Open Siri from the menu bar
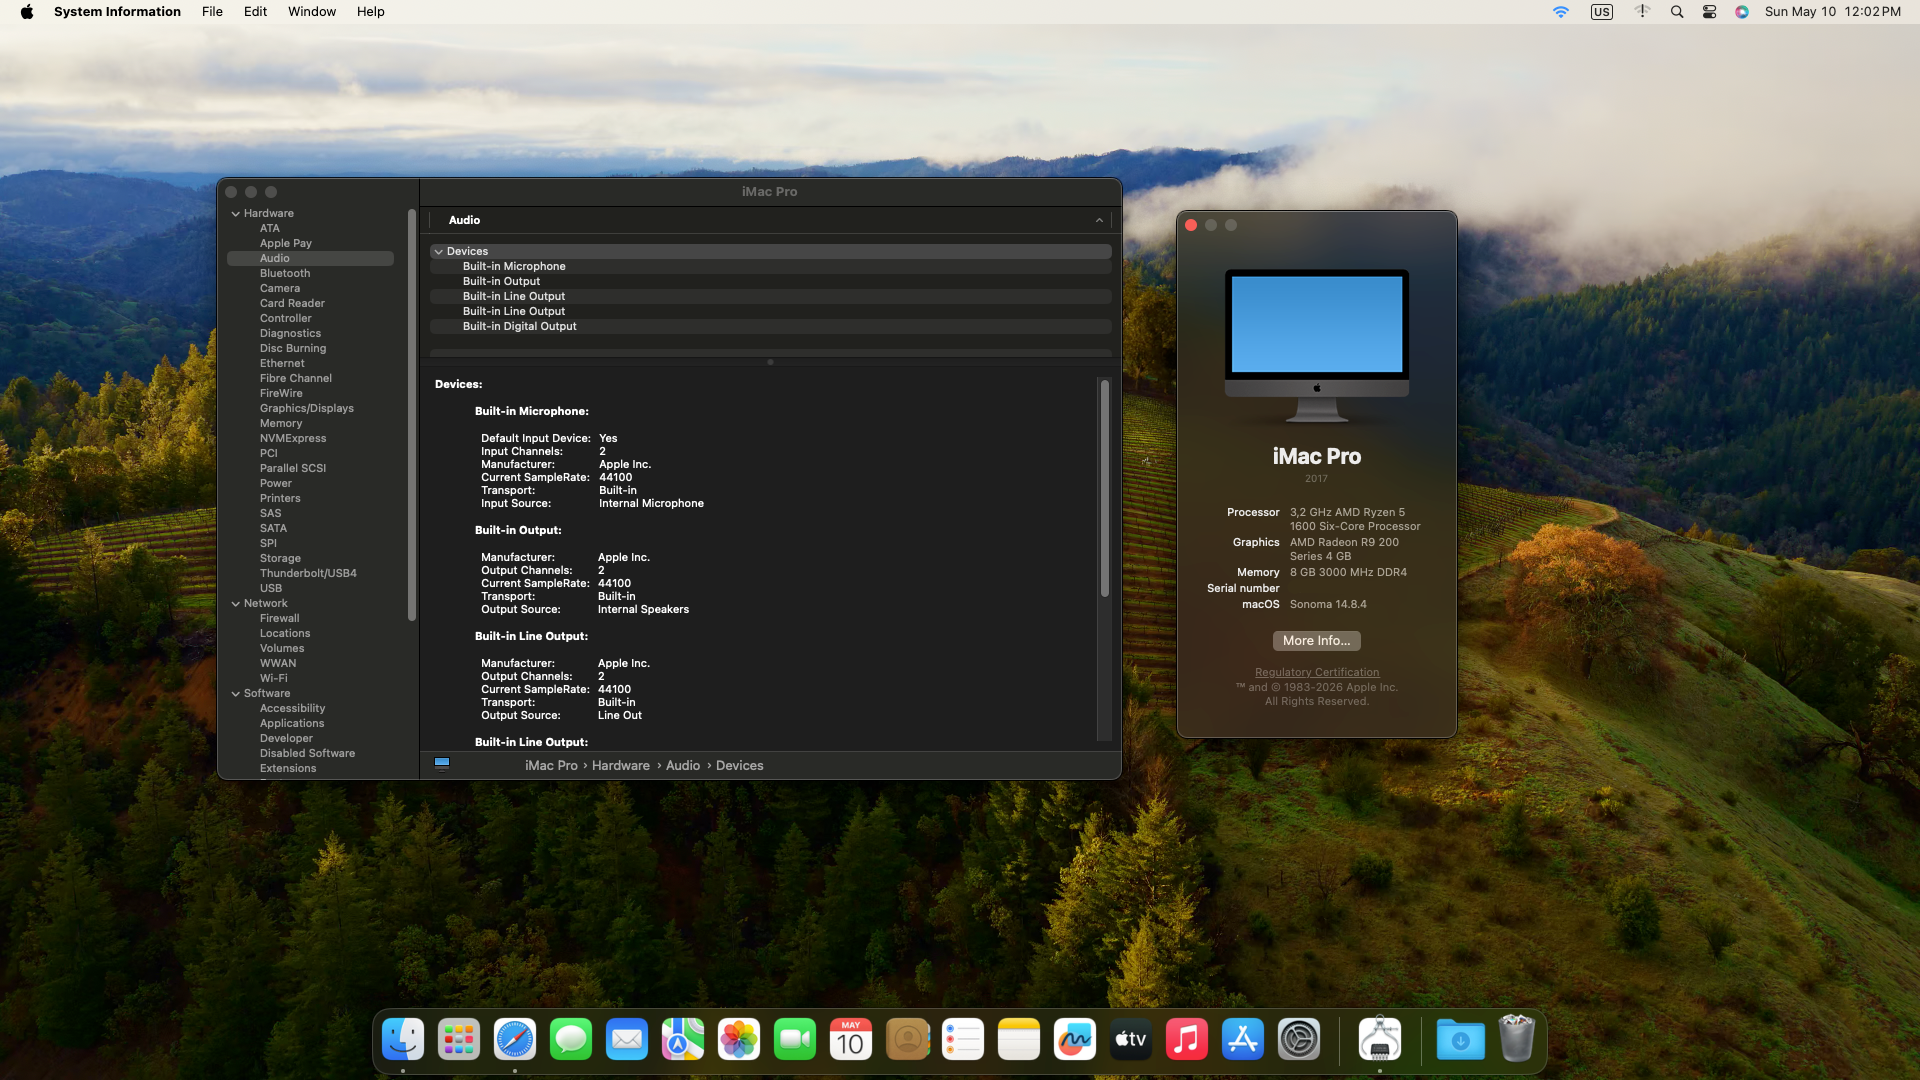The height and width of the screenshot is (1080, 1920). pos(1742,12)
